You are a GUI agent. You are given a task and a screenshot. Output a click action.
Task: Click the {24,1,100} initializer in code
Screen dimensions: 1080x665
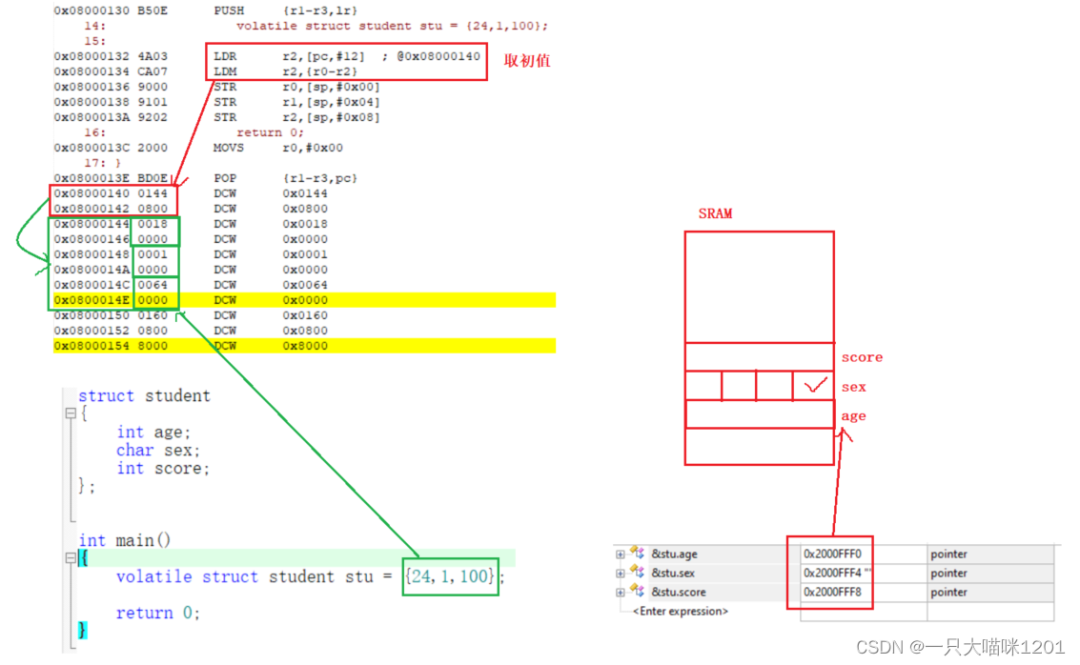[x=450, y=577]
